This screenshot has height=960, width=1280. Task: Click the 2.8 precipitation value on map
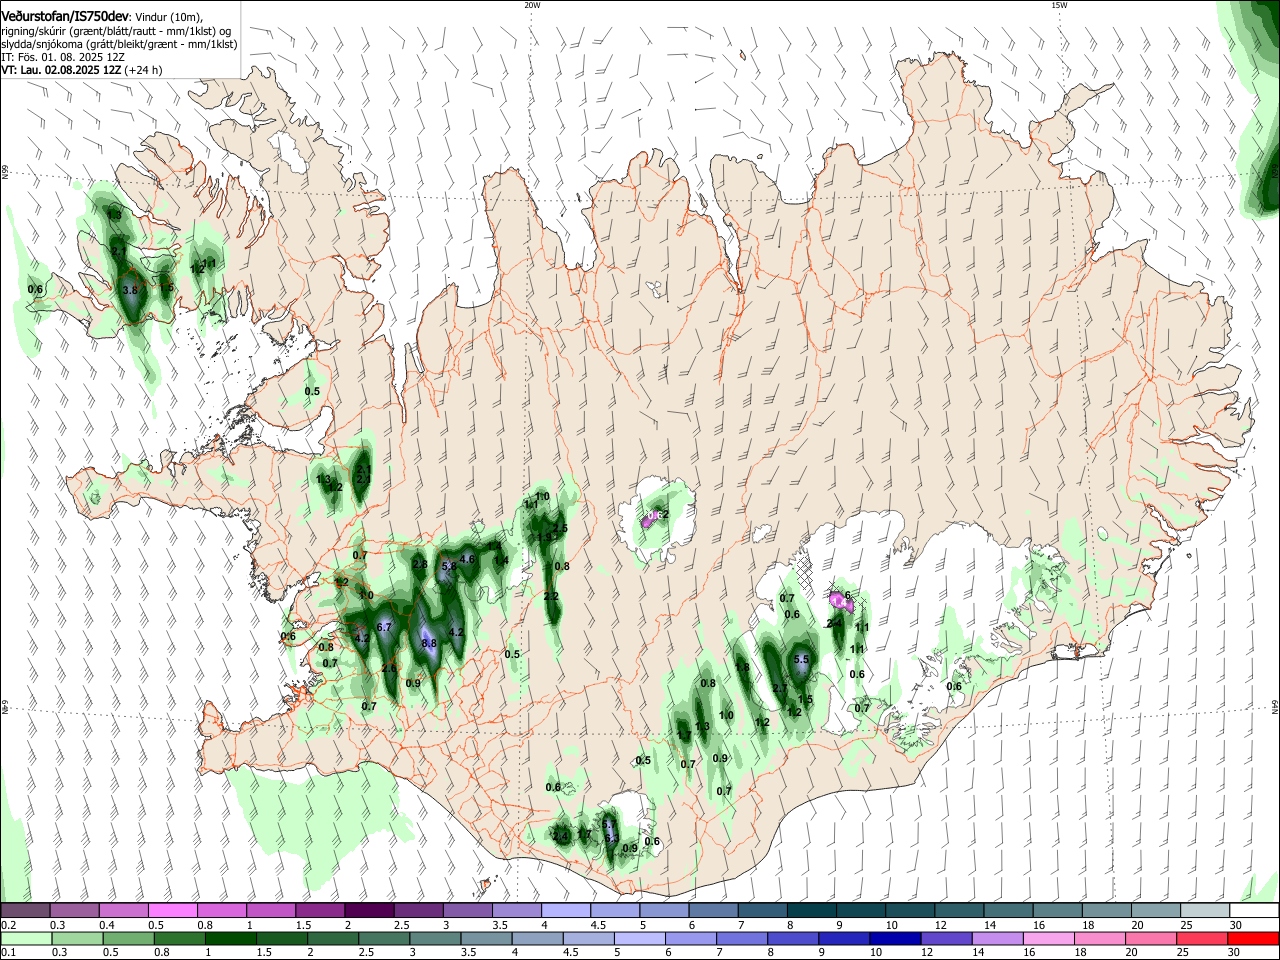(420, 565)
